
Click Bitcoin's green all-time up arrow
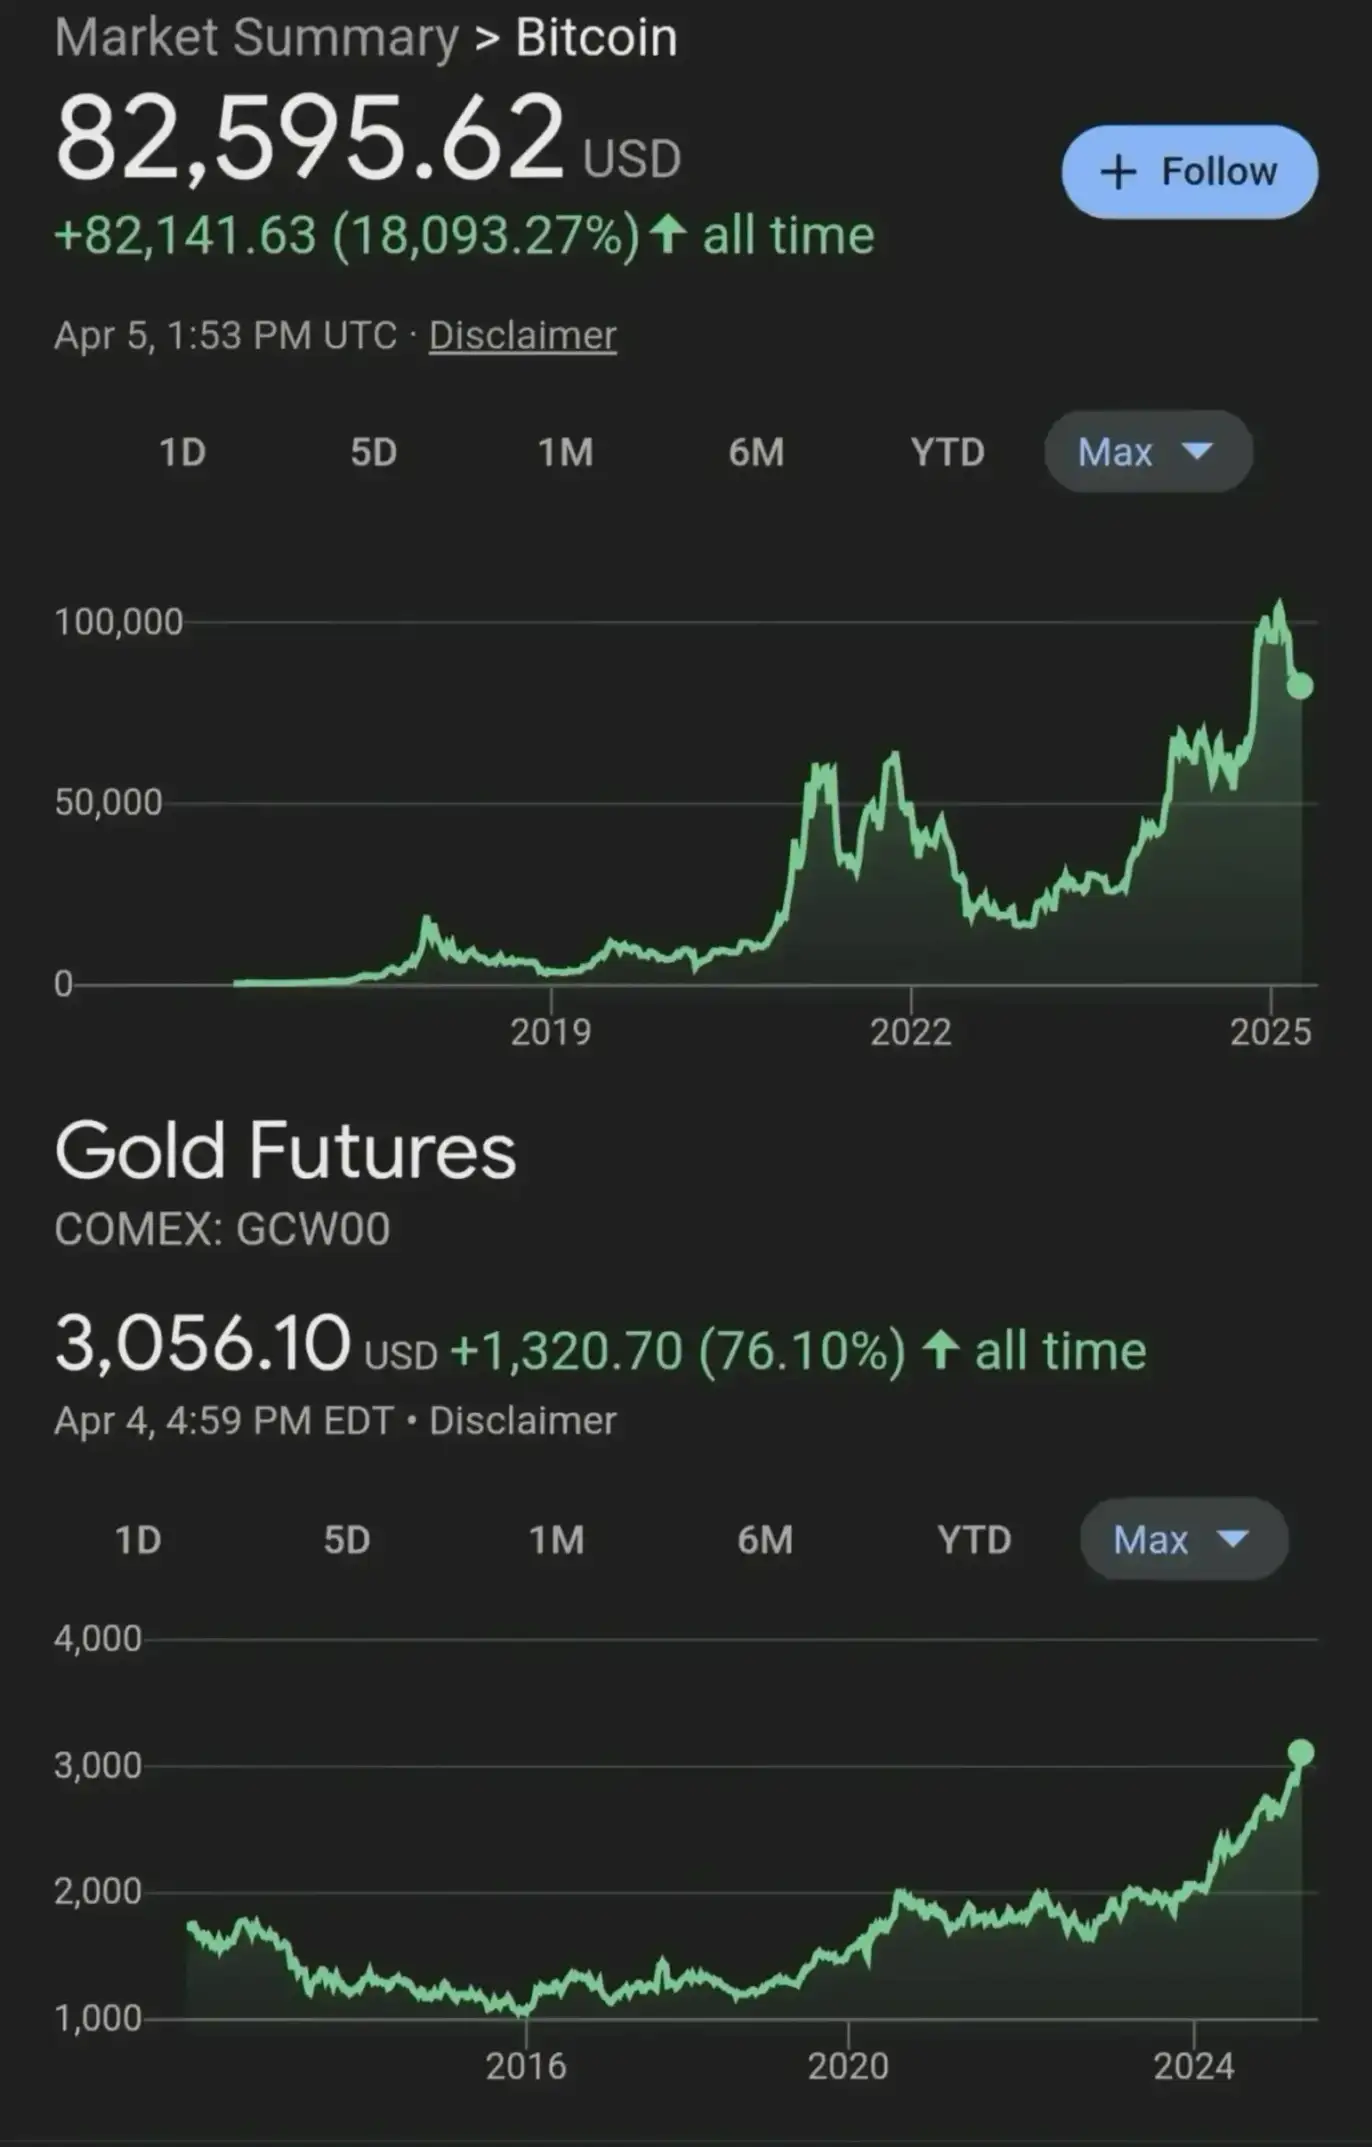[x=667, y=235]
